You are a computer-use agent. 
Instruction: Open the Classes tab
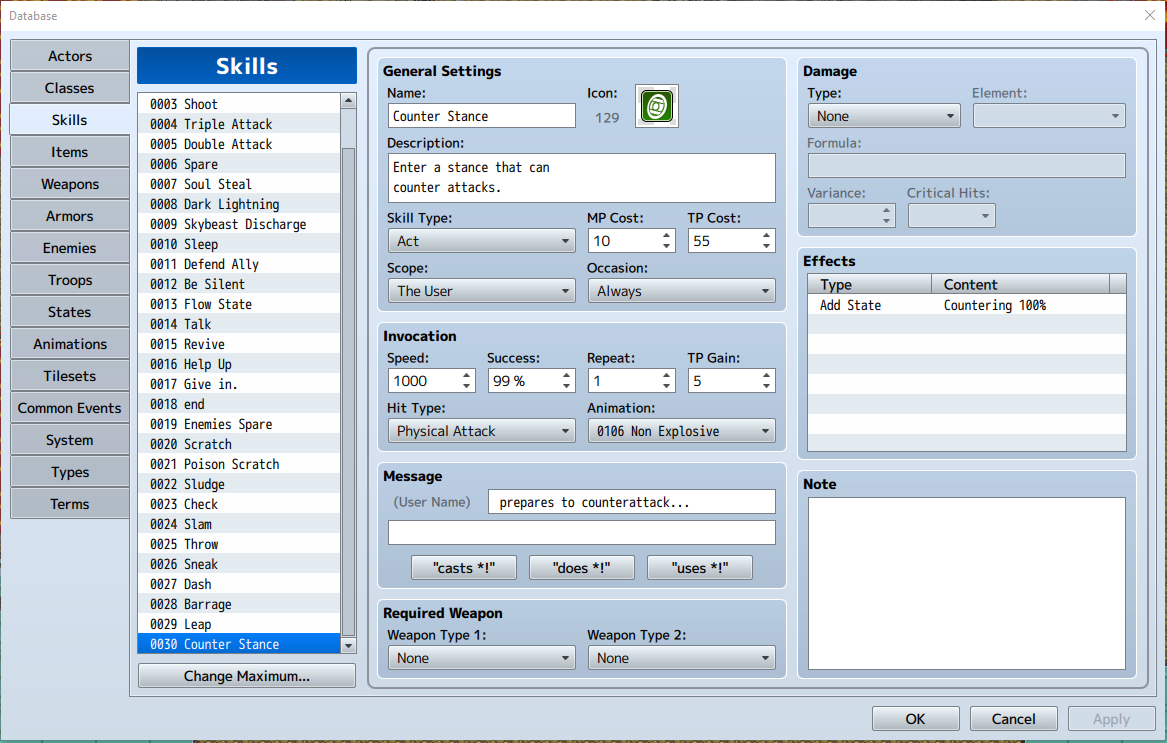[70, 88]
